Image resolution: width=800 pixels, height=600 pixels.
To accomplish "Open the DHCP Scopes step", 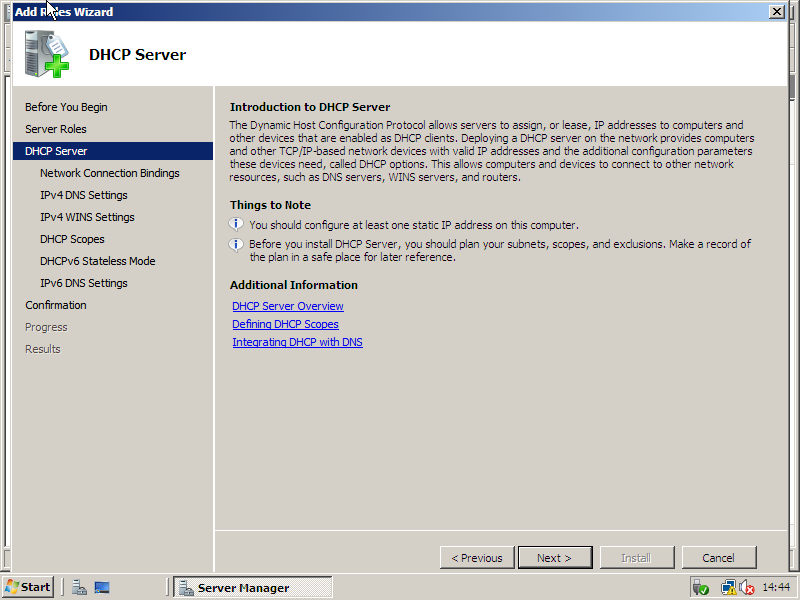I will 72,239.
